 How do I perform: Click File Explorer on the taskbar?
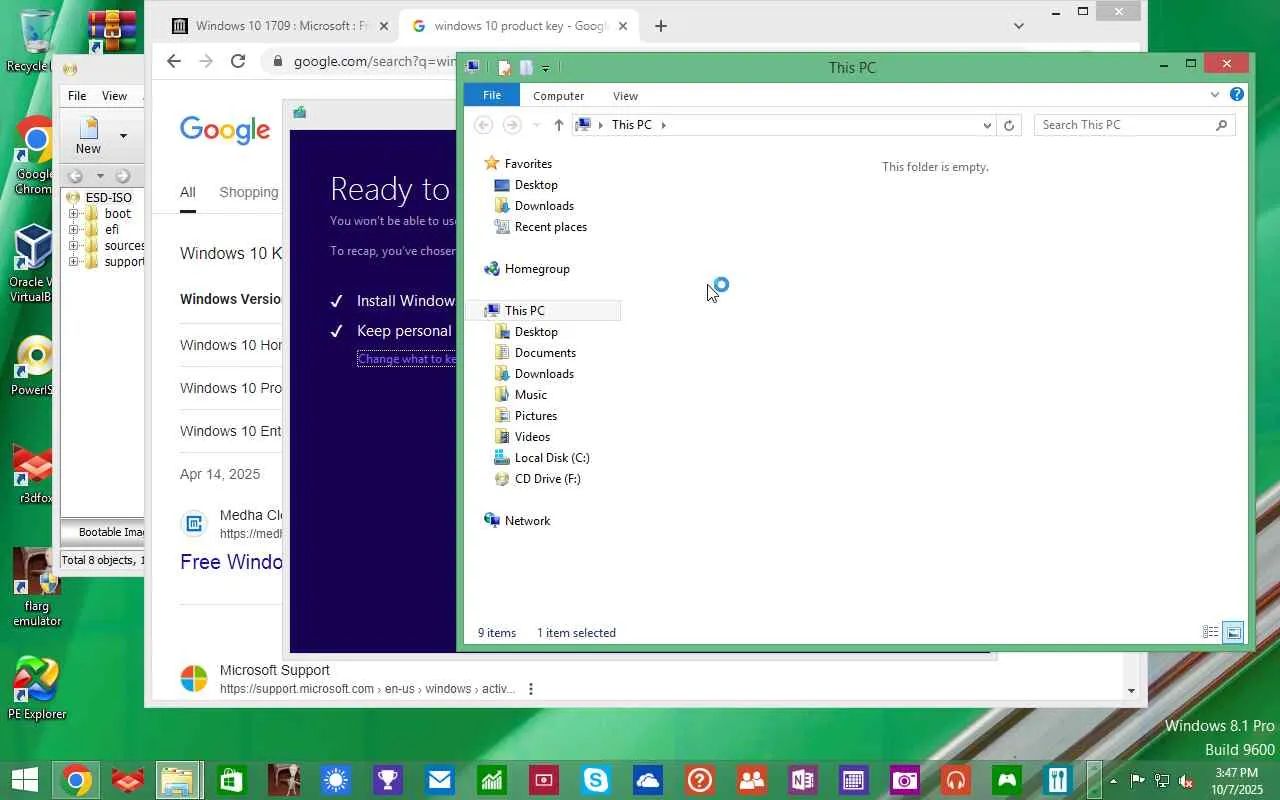pos(179,780)
